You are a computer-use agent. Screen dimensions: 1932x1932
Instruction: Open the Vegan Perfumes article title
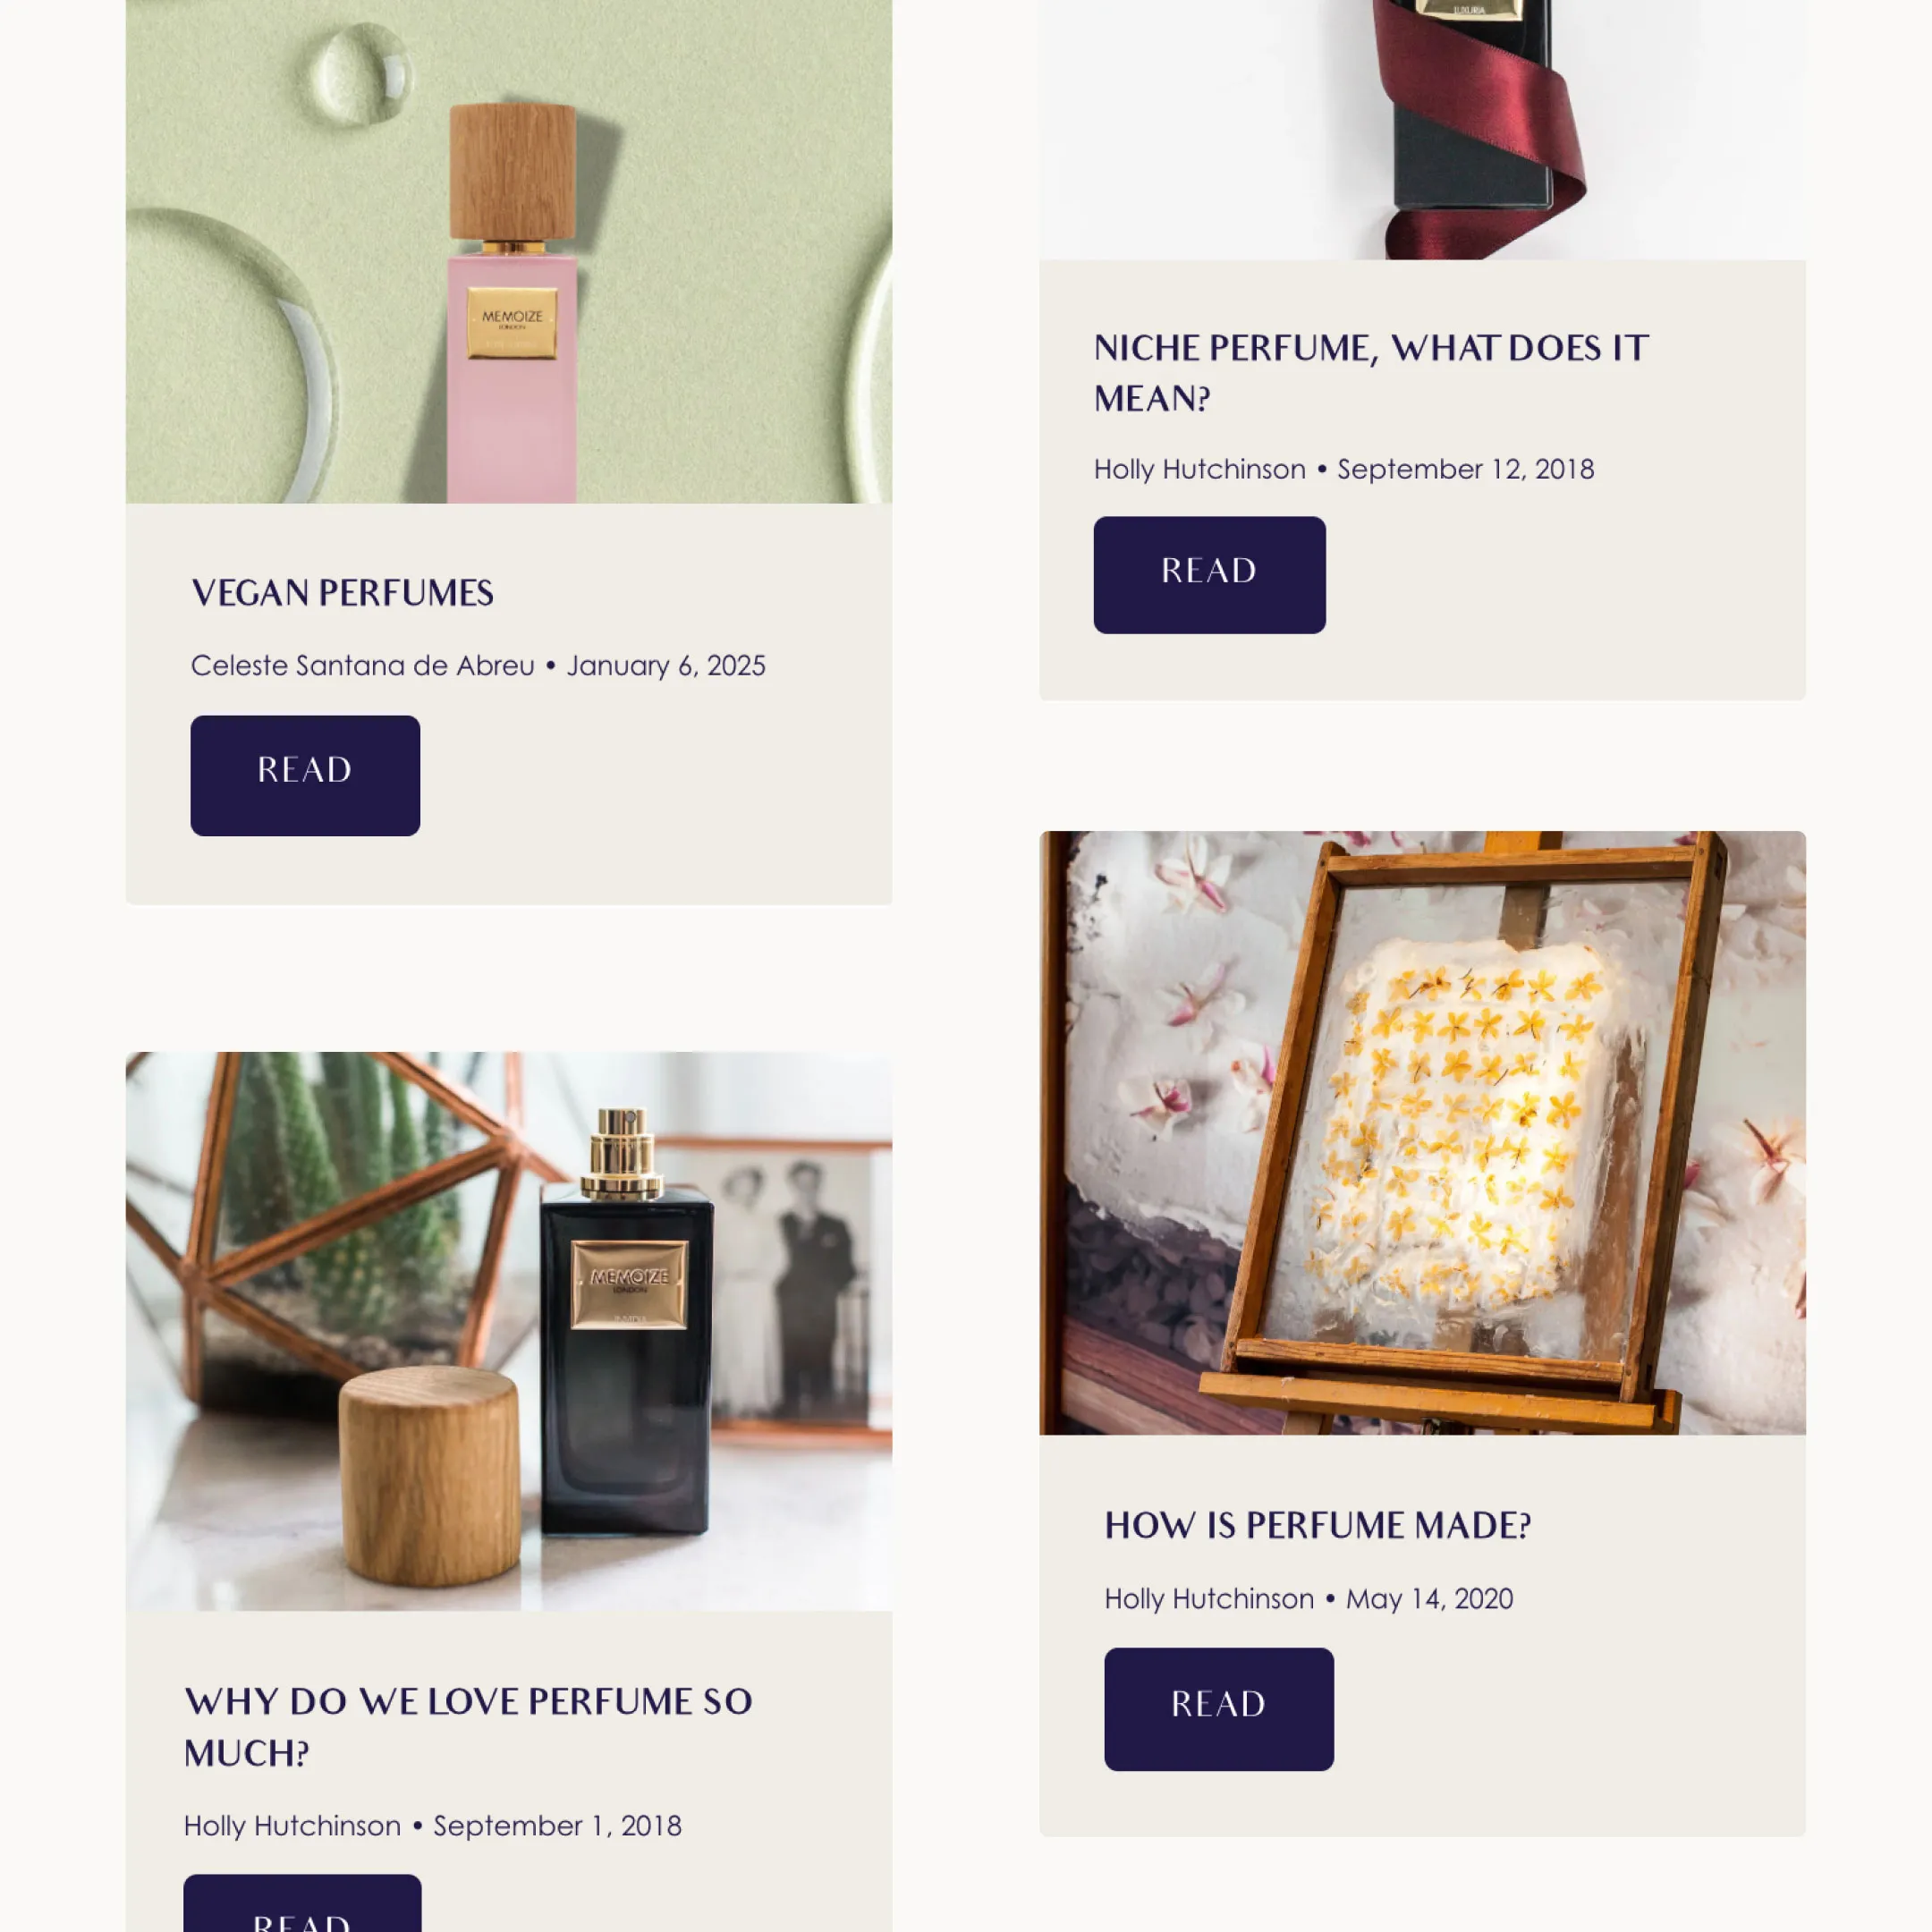342,593
